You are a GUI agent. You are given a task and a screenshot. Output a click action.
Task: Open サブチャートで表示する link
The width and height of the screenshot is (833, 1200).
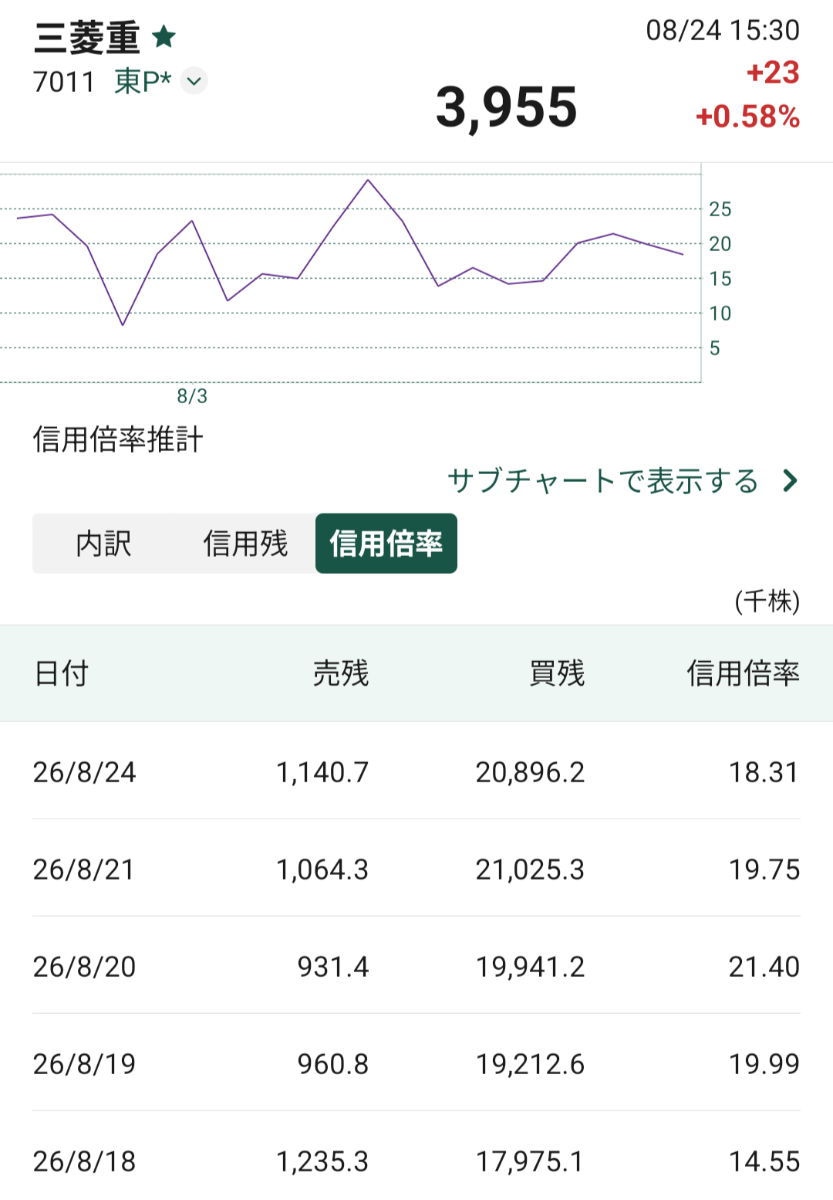pyautogui.click(x=603, y=481)
